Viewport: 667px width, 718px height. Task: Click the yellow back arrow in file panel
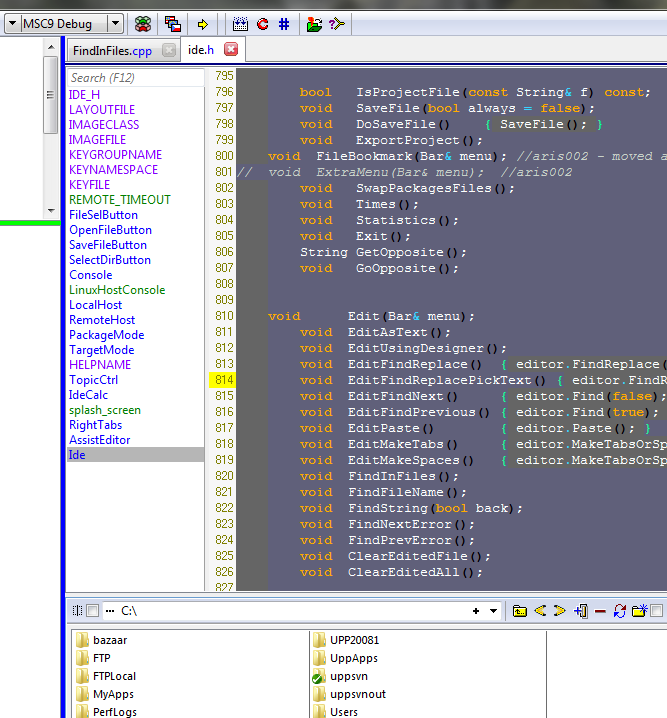point(540,610)
